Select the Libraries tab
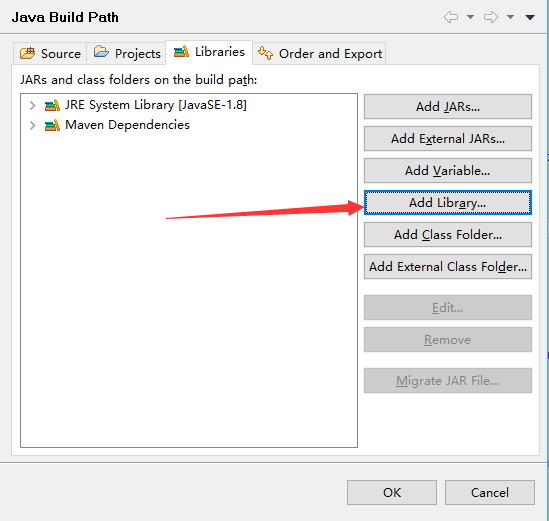The width and height of the screenshot is (549, 521). [209, 52]
